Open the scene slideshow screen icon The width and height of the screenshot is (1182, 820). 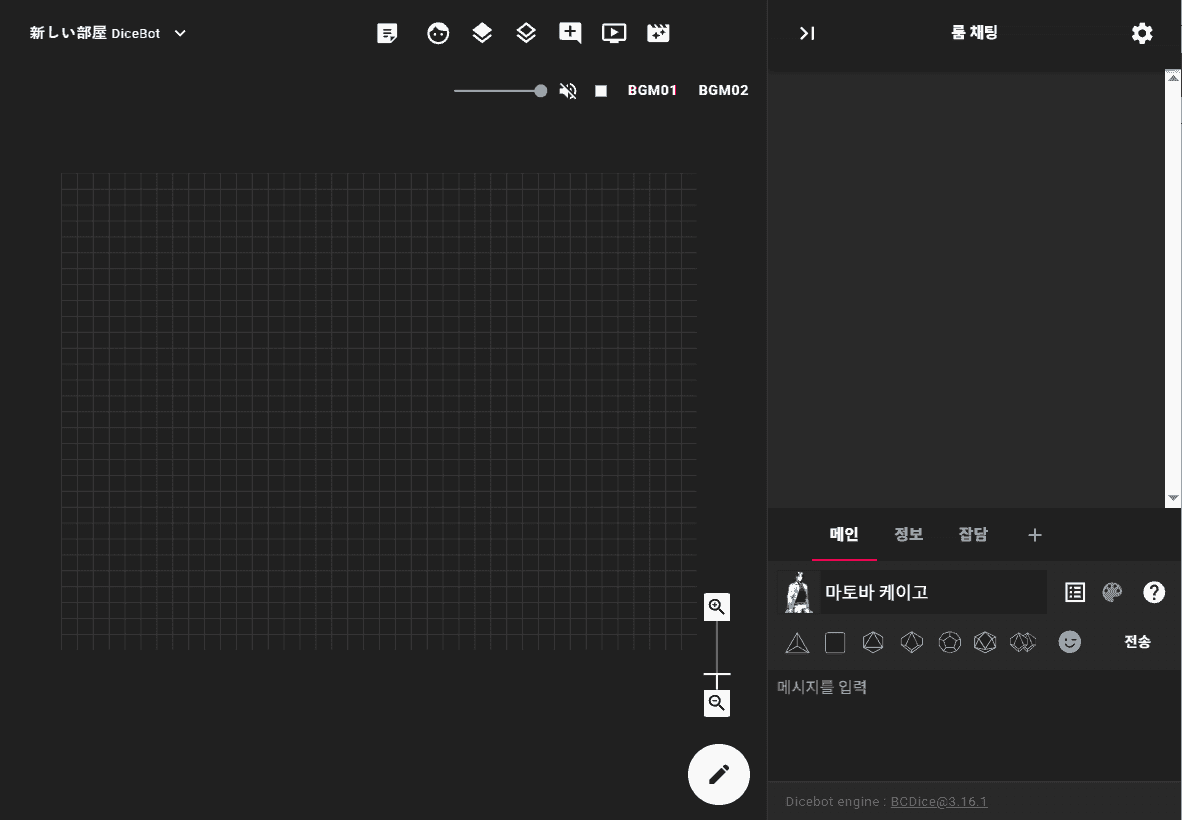pyautogui.click(x=614, y=33)
